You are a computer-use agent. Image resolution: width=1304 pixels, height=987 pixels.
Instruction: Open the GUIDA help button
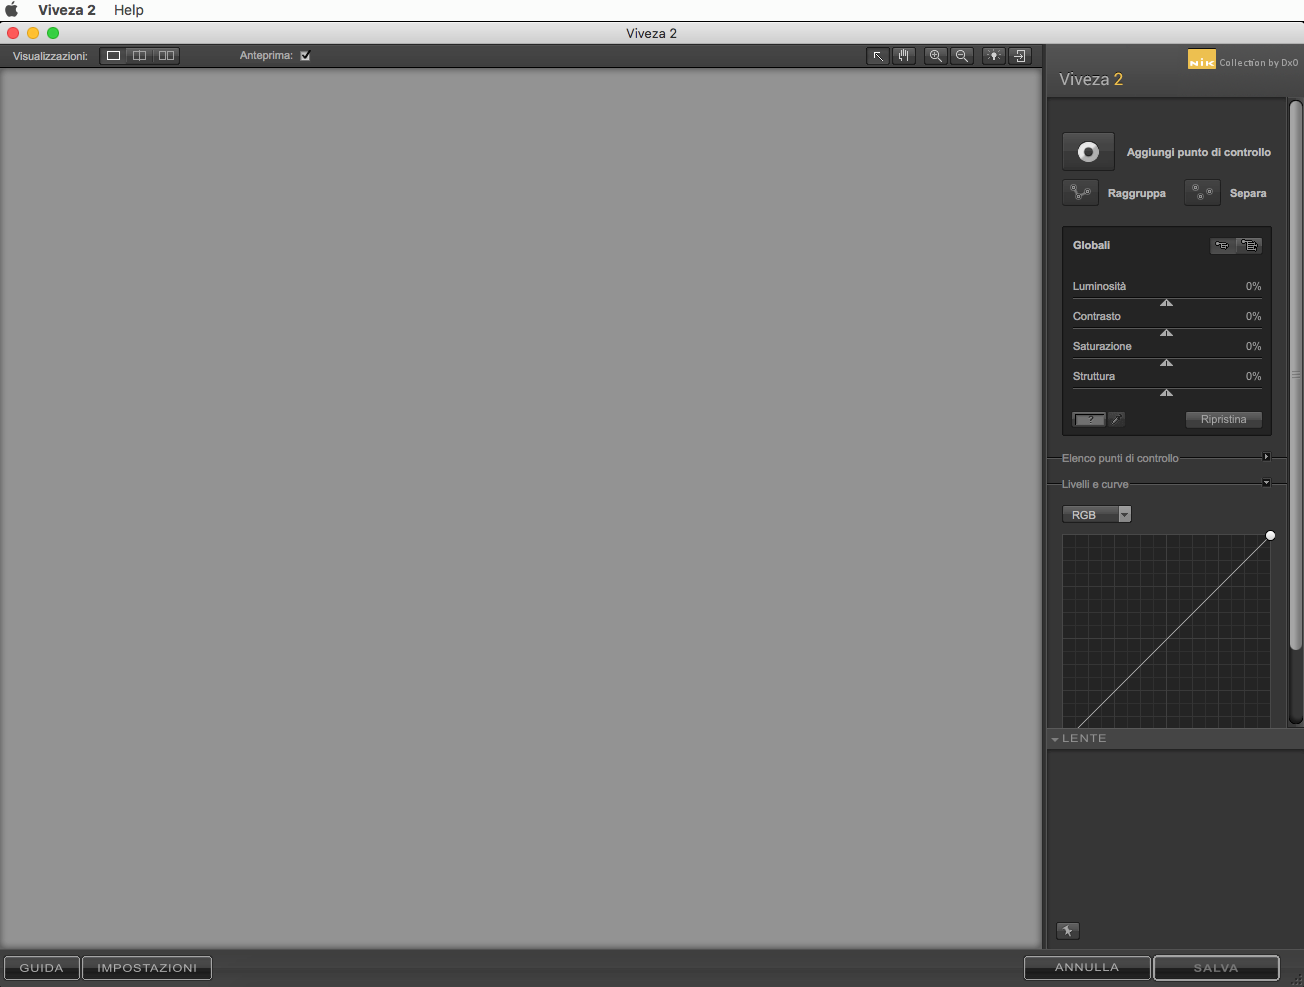point(41,968)
